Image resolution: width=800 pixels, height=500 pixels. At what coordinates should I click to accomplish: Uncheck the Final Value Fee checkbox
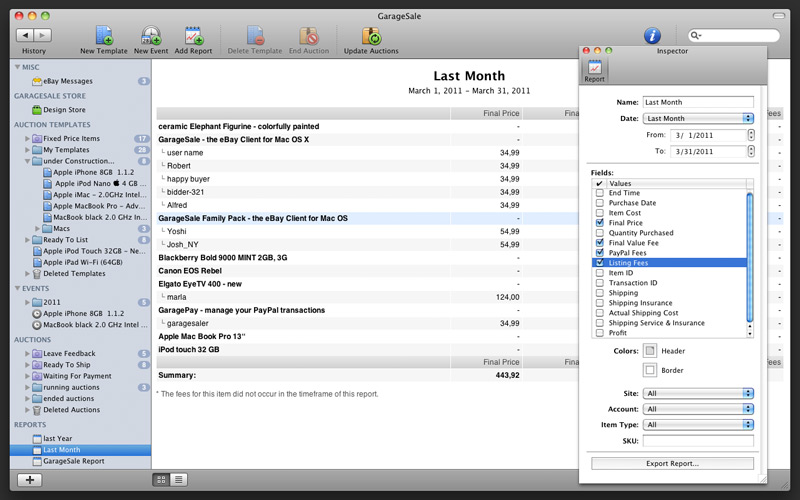[599, 243]
